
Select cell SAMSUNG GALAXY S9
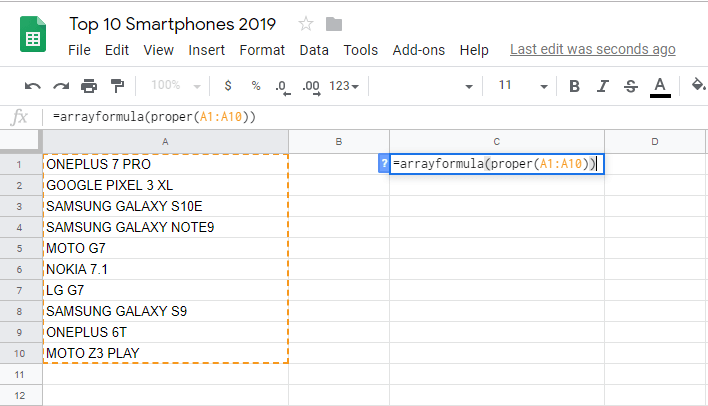point(165,311)
